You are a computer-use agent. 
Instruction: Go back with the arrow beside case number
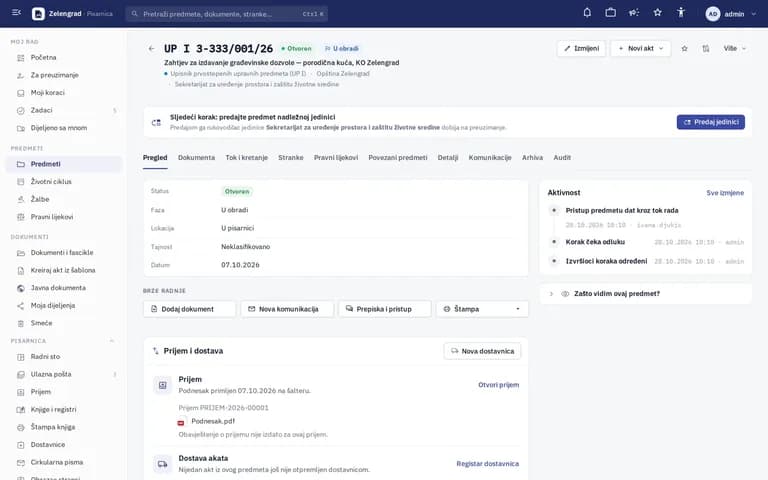(x=151, y=48)
